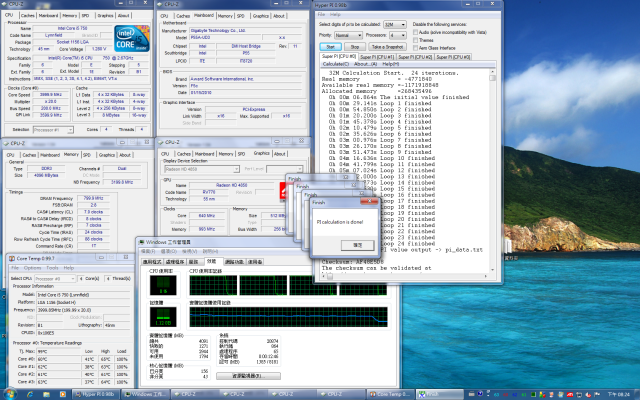
Task: Open the 32M digits dropdown in Hyper PI
Action: 395,24
